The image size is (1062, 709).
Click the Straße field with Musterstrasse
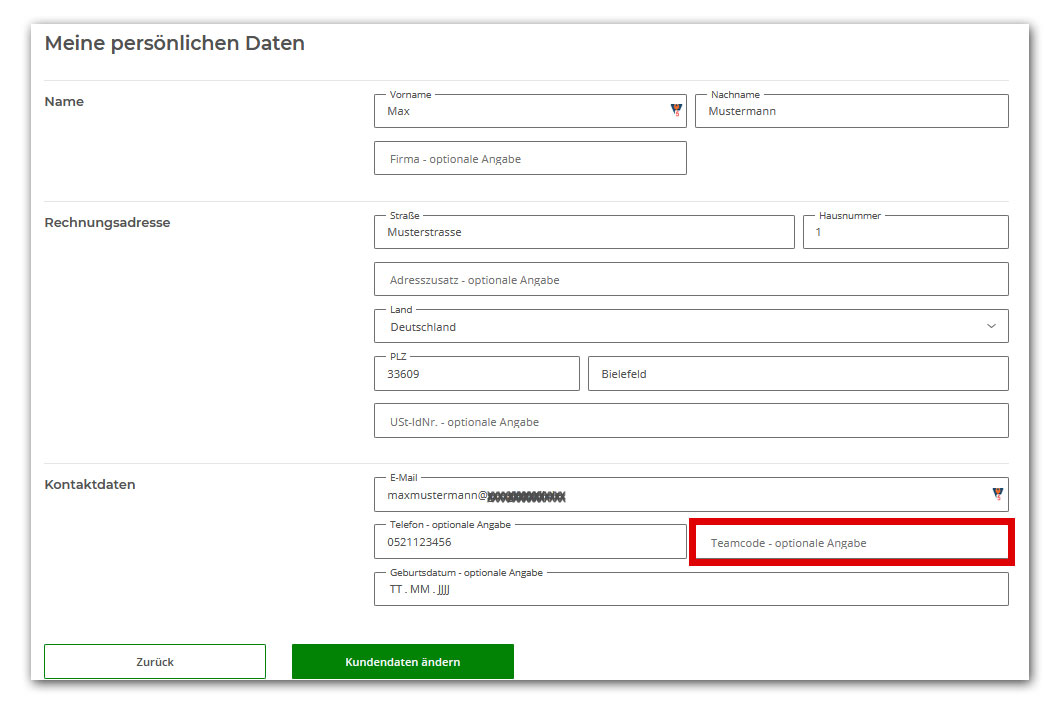tap(584, 232)
